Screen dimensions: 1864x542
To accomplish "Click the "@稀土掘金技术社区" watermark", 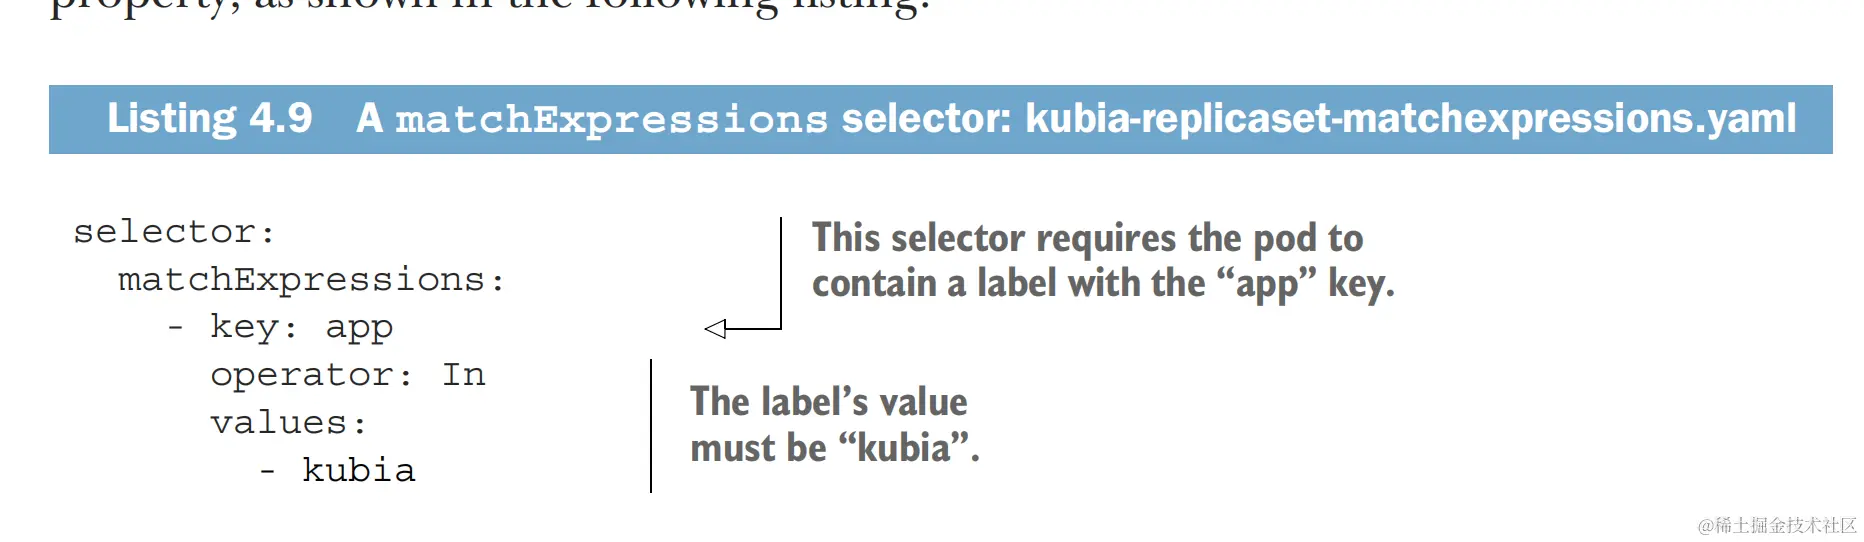I will (x=1776, y=525).
